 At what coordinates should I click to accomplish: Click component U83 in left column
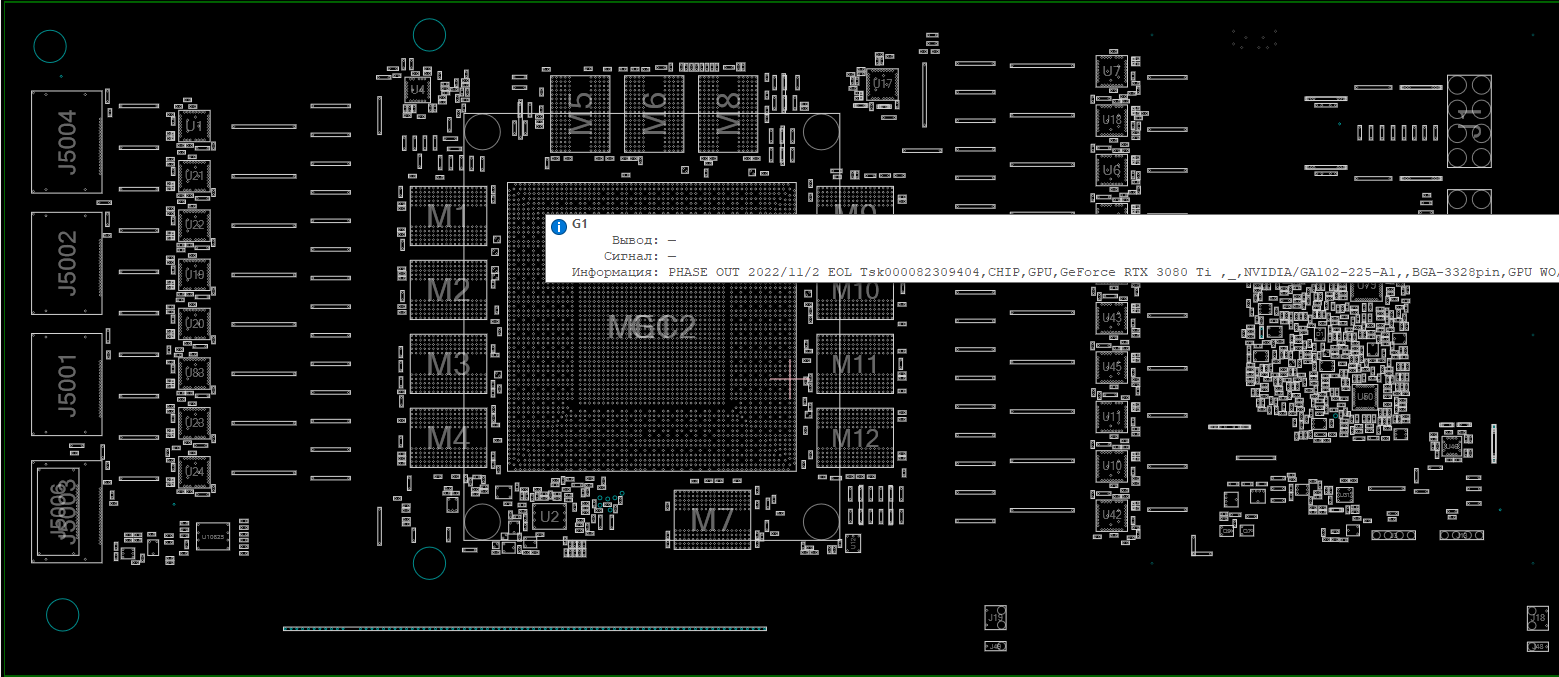194,373
